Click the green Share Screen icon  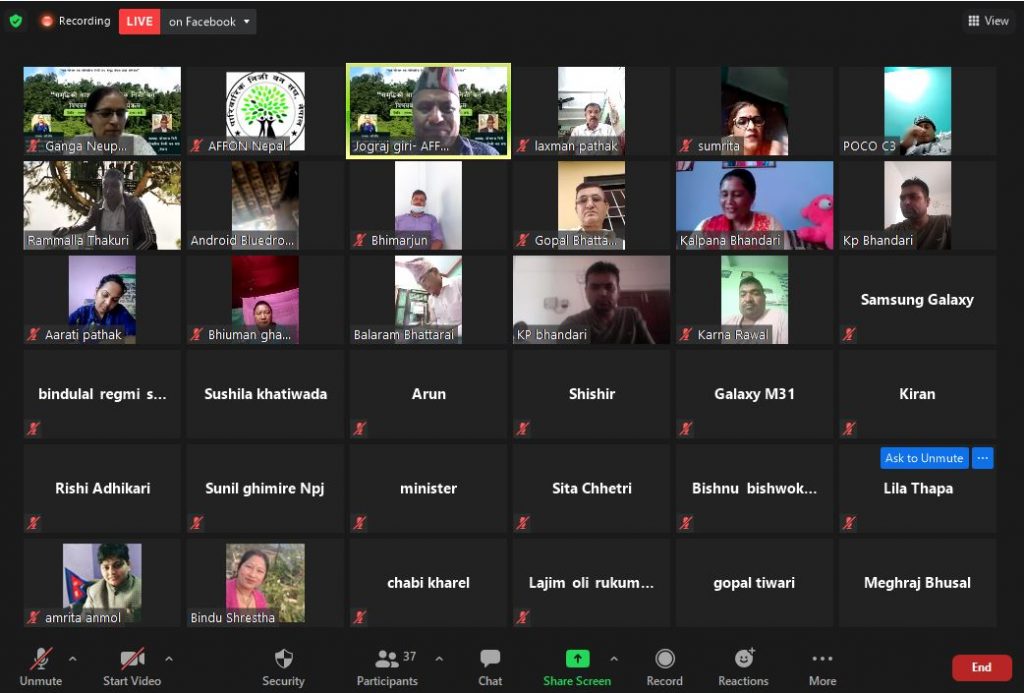pyautogui.click(x=578, y=659)
